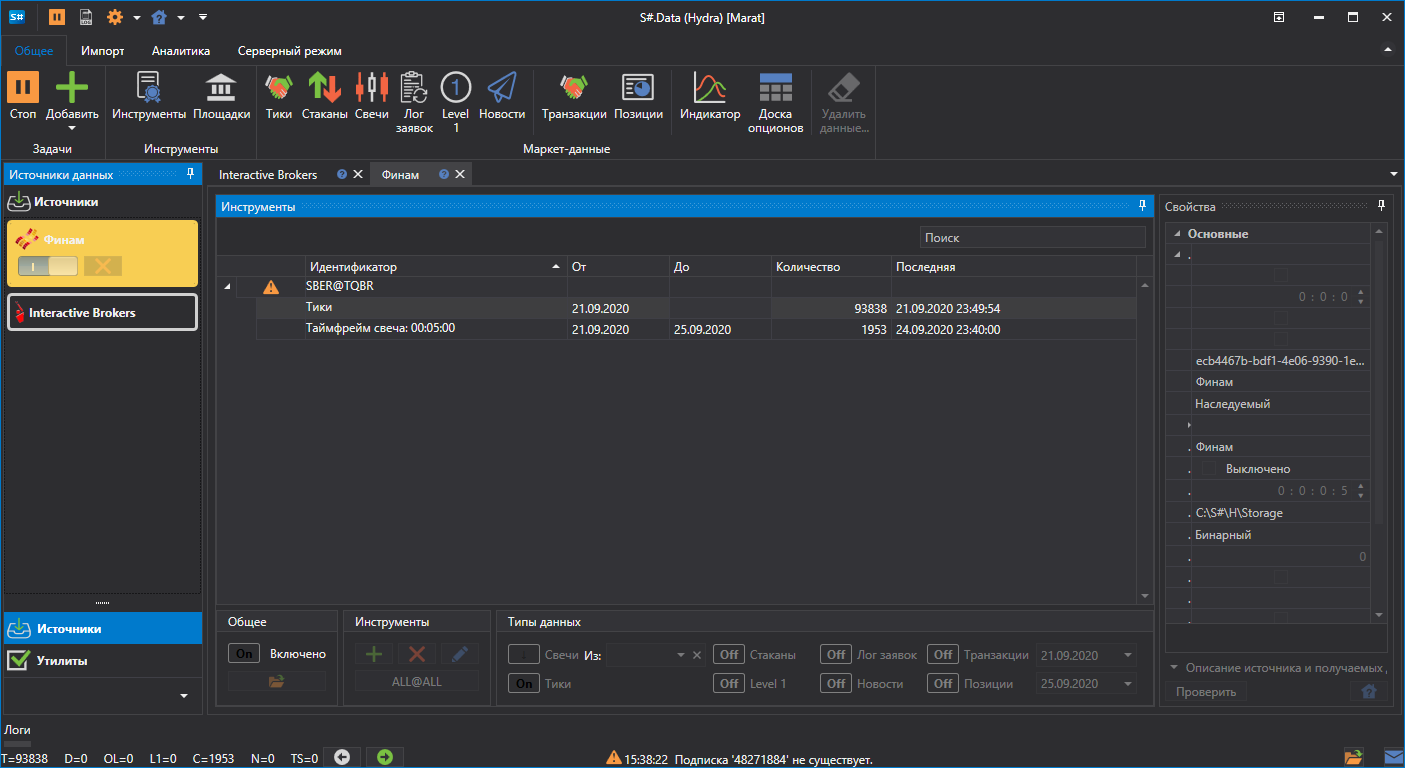Click the pin icon of Свойства panel
This screenshot has width=1405, height=768.
tap(1381, 206)
